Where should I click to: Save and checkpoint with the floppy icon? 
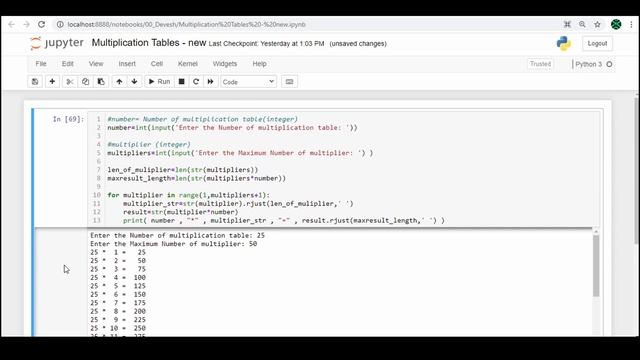pyautogui.click(x=35, y=82)
